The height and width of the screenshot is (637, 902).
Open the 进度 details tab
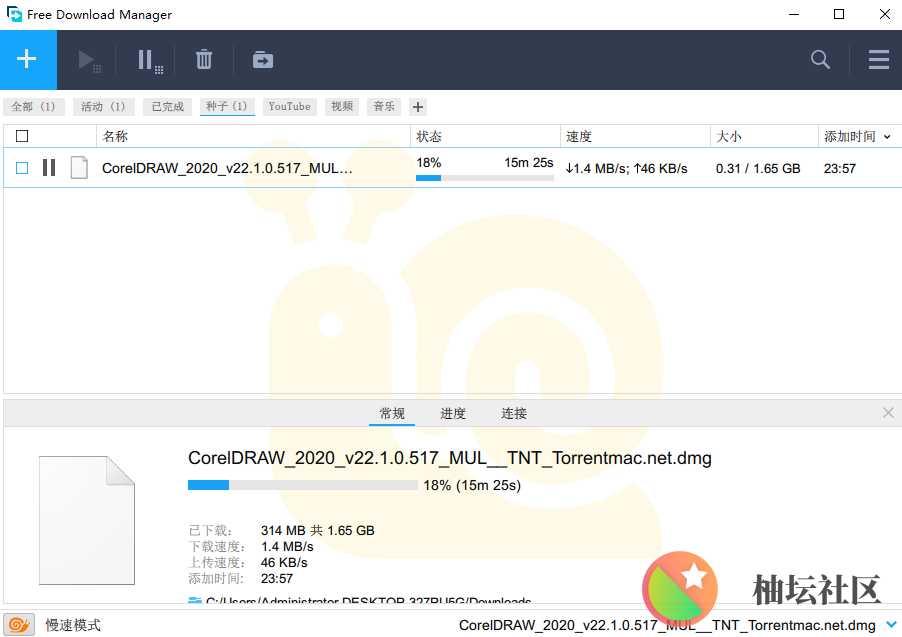pyautogui.click(x=453, y=413)
